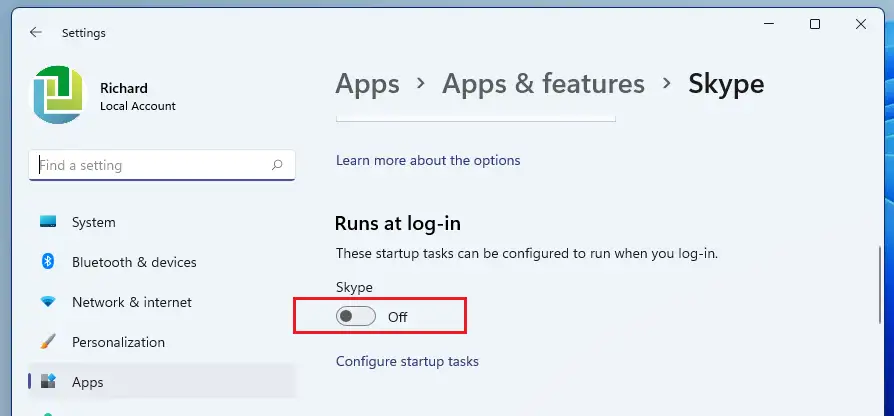Open Network & internet category
Viewport: 894px width, 416px height.
click(x=162, y=302)
